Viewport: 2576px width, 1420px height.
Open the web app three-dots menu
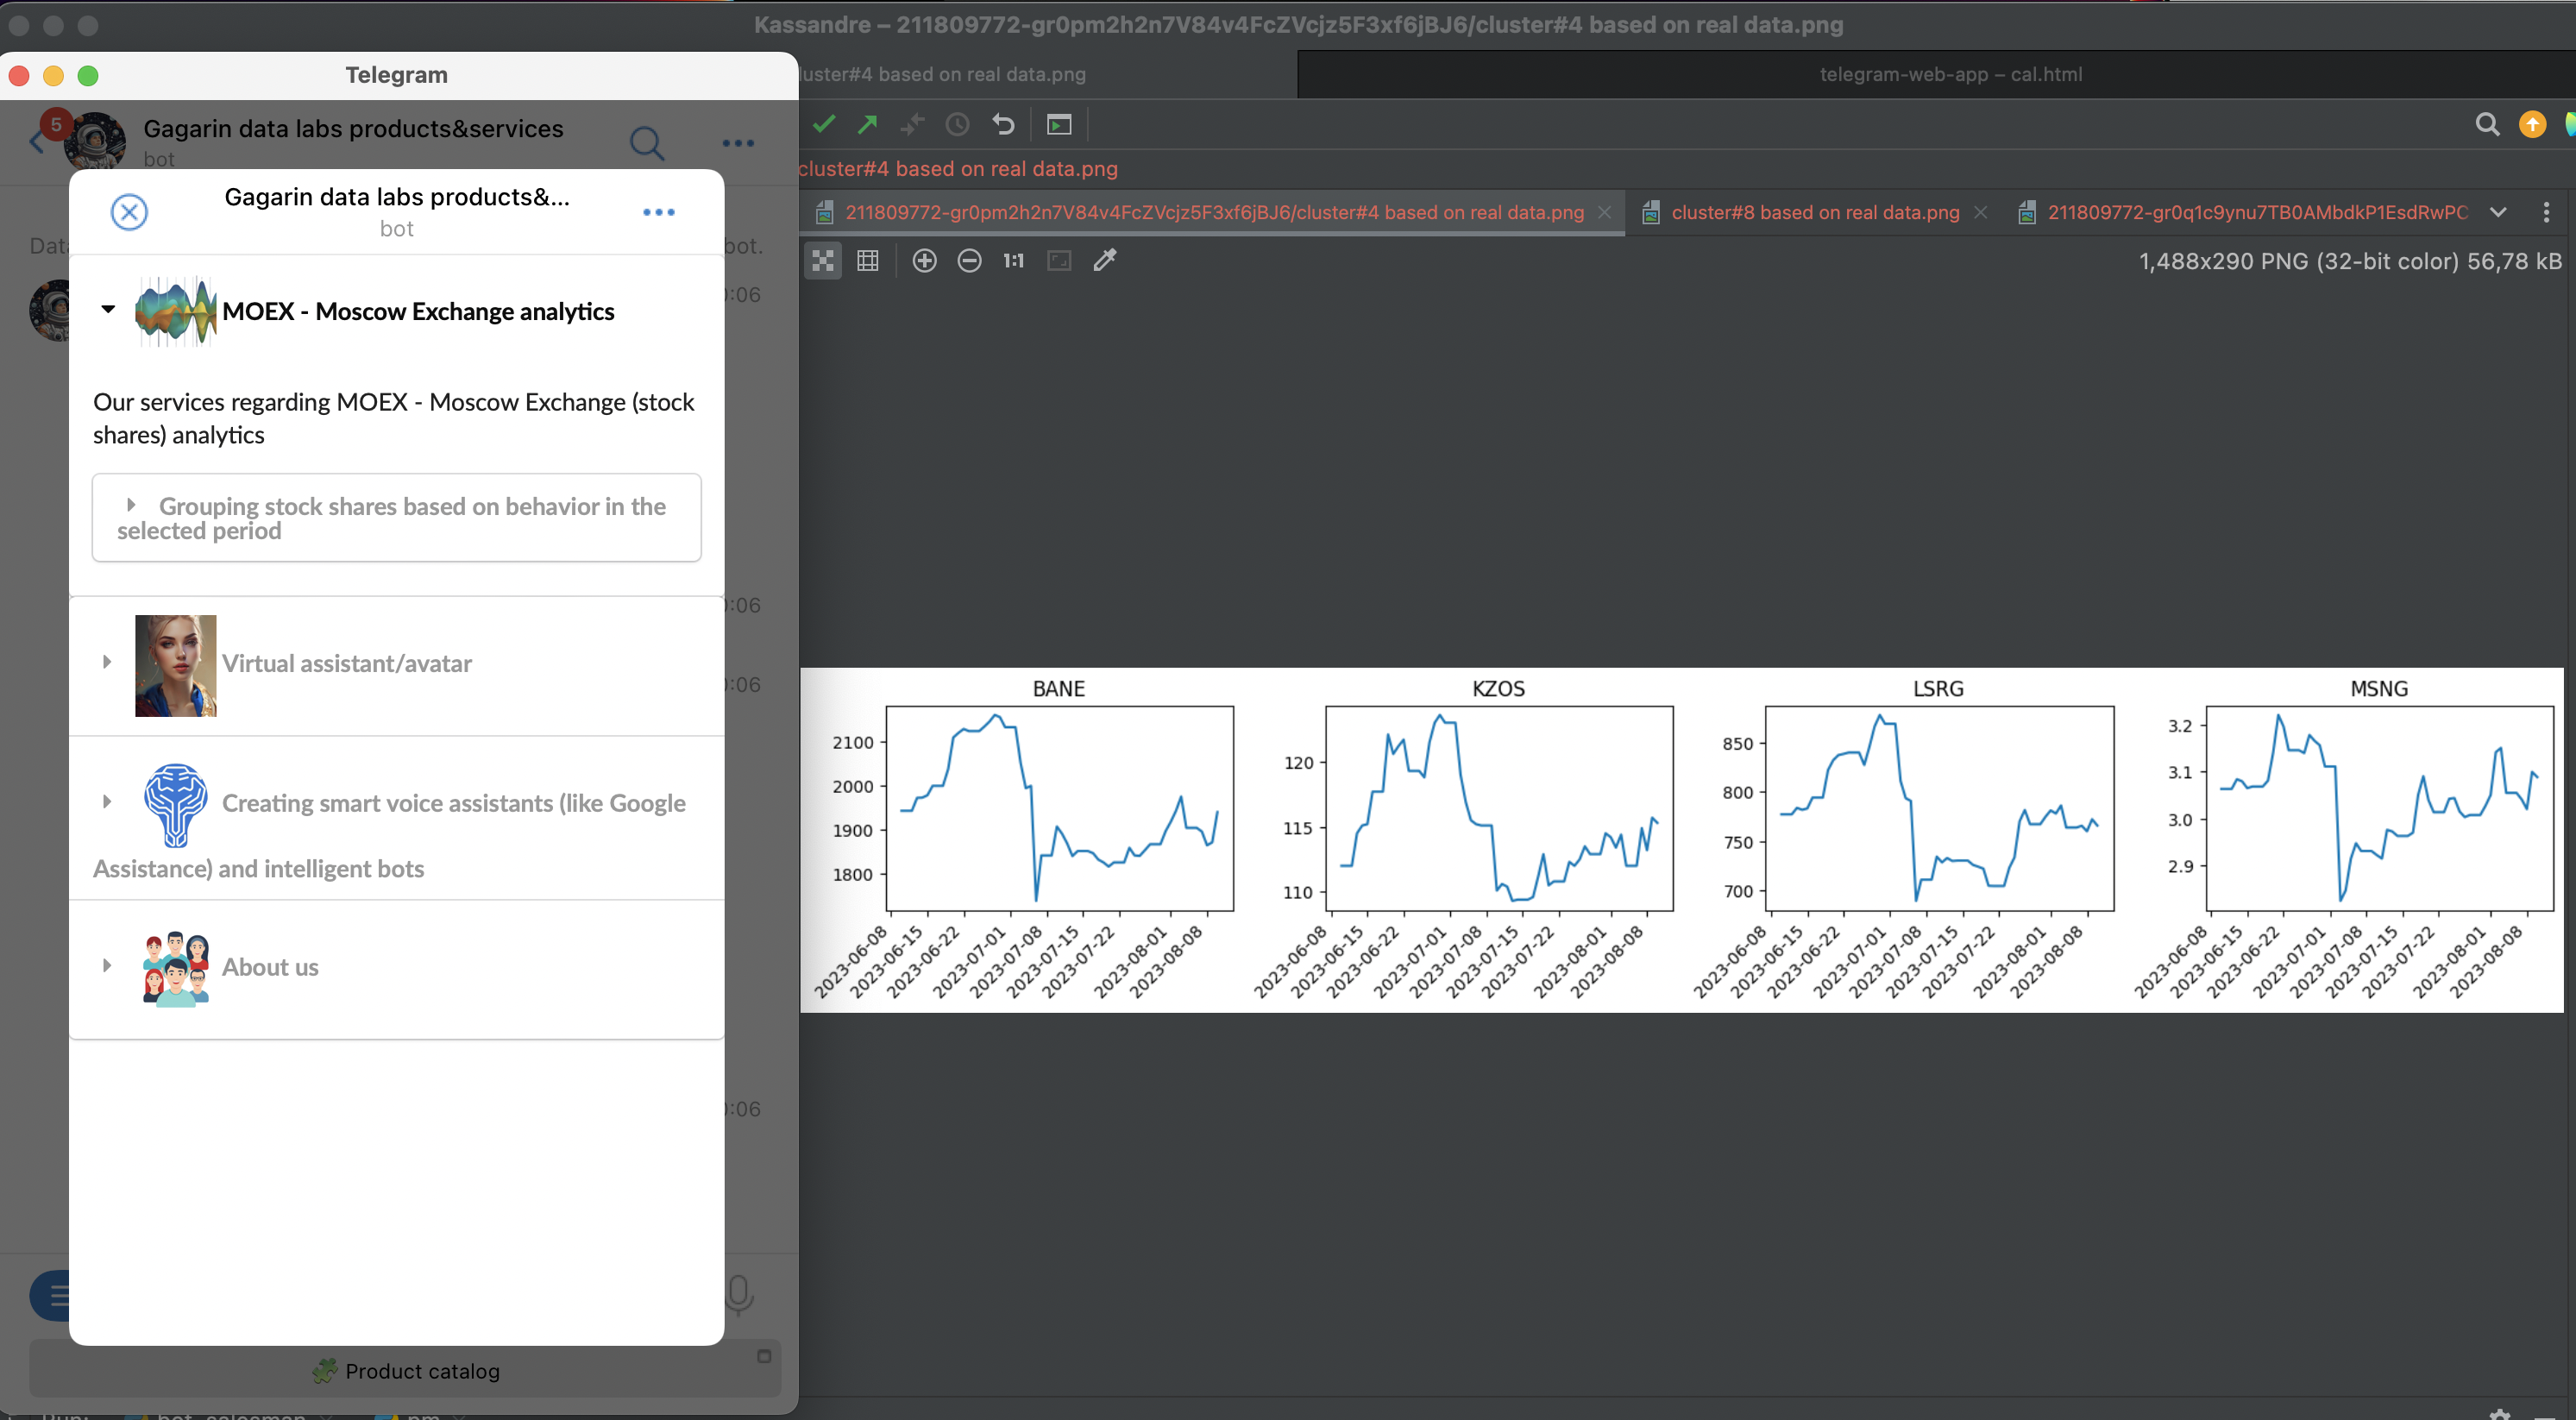(x=658, y=212)
